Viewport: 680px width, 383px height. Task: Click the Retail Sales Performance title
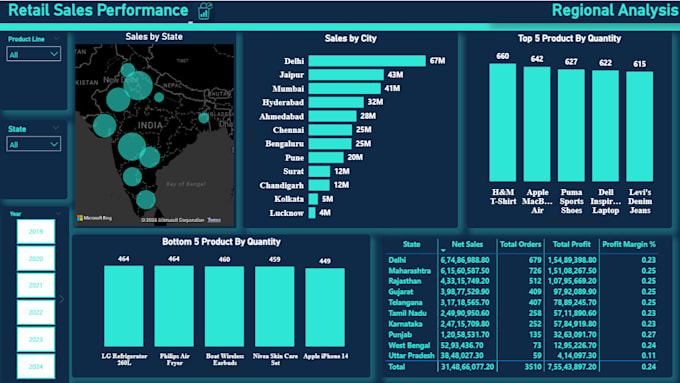click(x=98, y=10)
